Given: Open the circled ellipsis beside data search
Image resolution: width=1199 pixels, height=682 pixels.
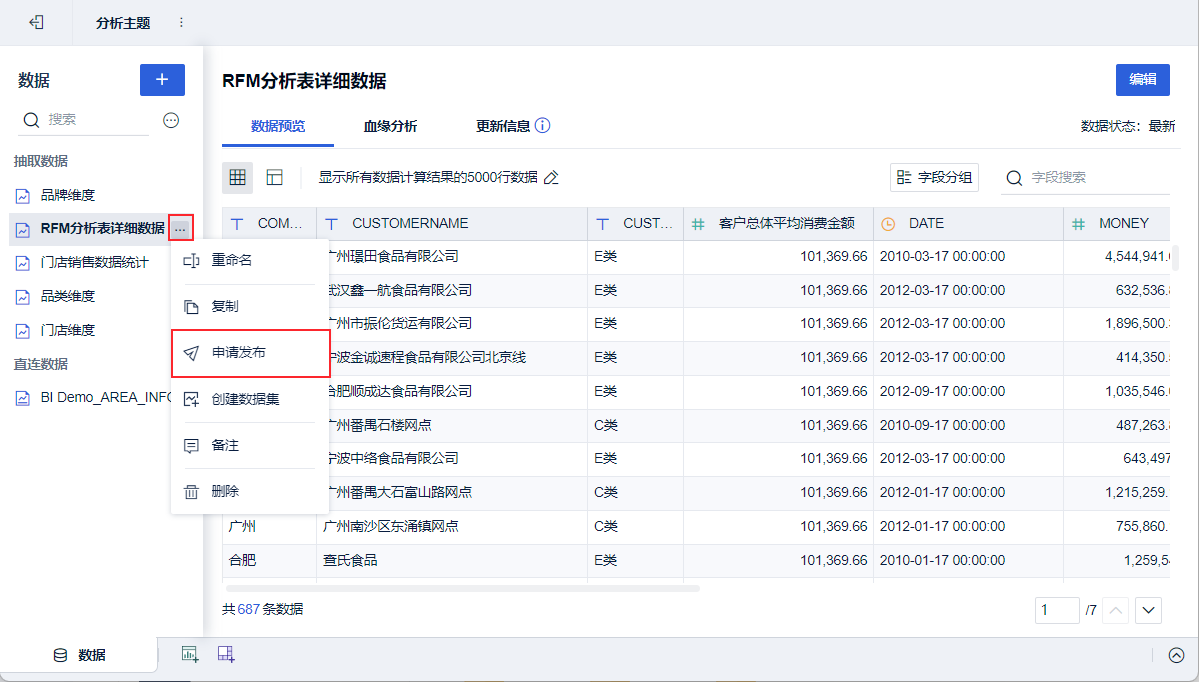Looking at the screenshot, I should point(171,120).
